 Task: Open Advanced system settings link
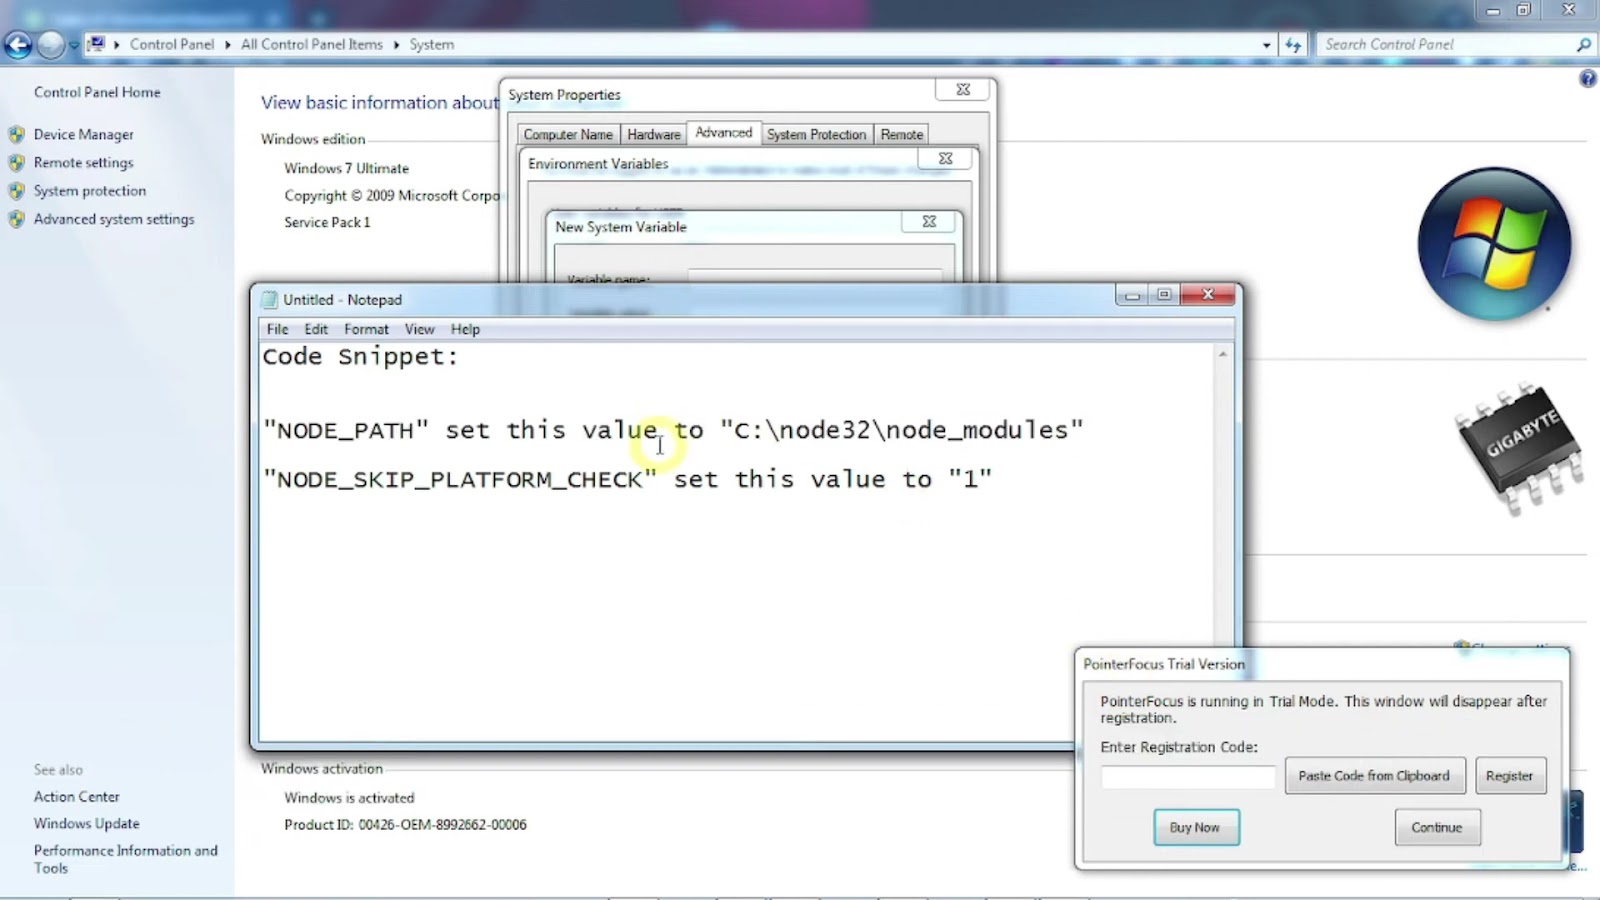click(x=114, y=219)
